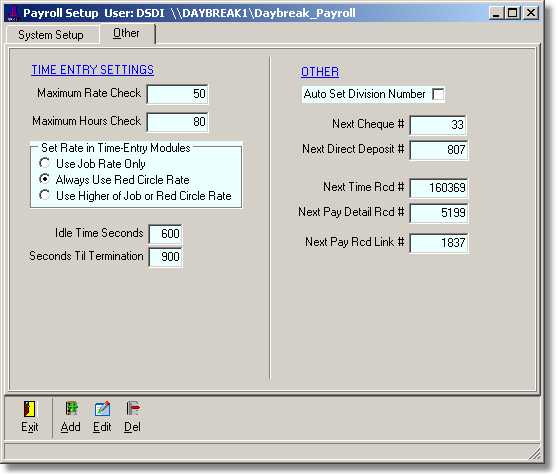Select Use Job Rate Only option
557x476 pixels.
44,163
